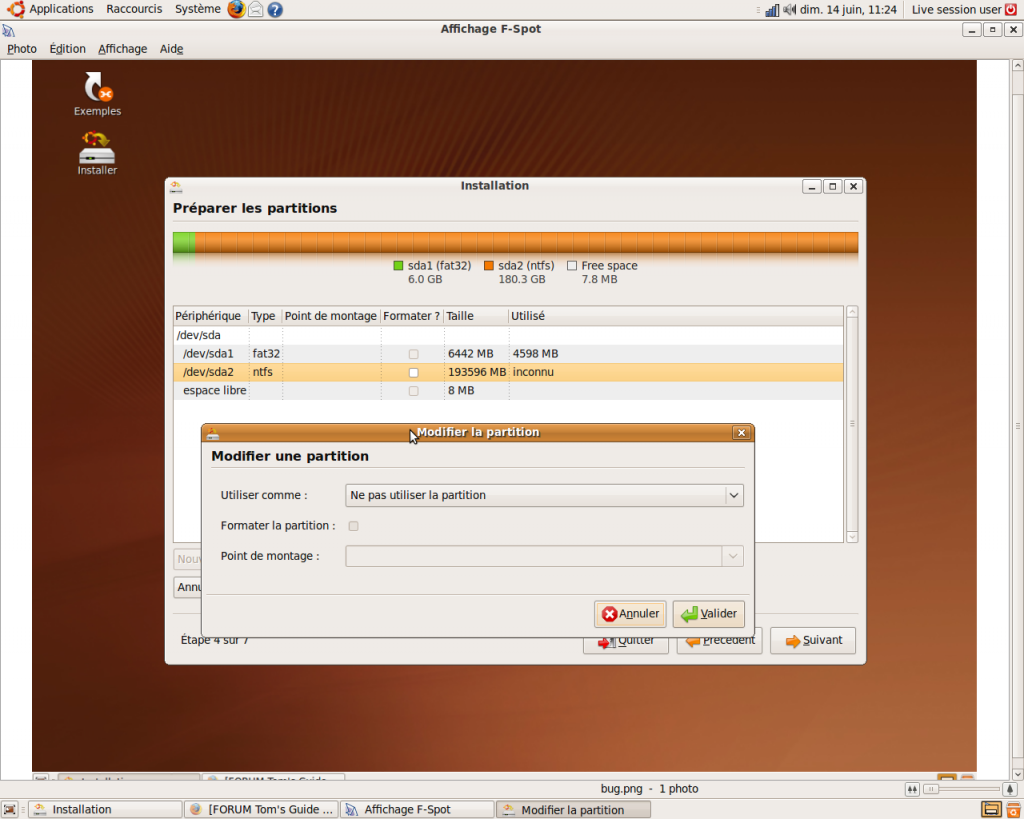This screenshot has height=819, width=1024.
Task: Open the Édition menu
Action: pos(67,49)
